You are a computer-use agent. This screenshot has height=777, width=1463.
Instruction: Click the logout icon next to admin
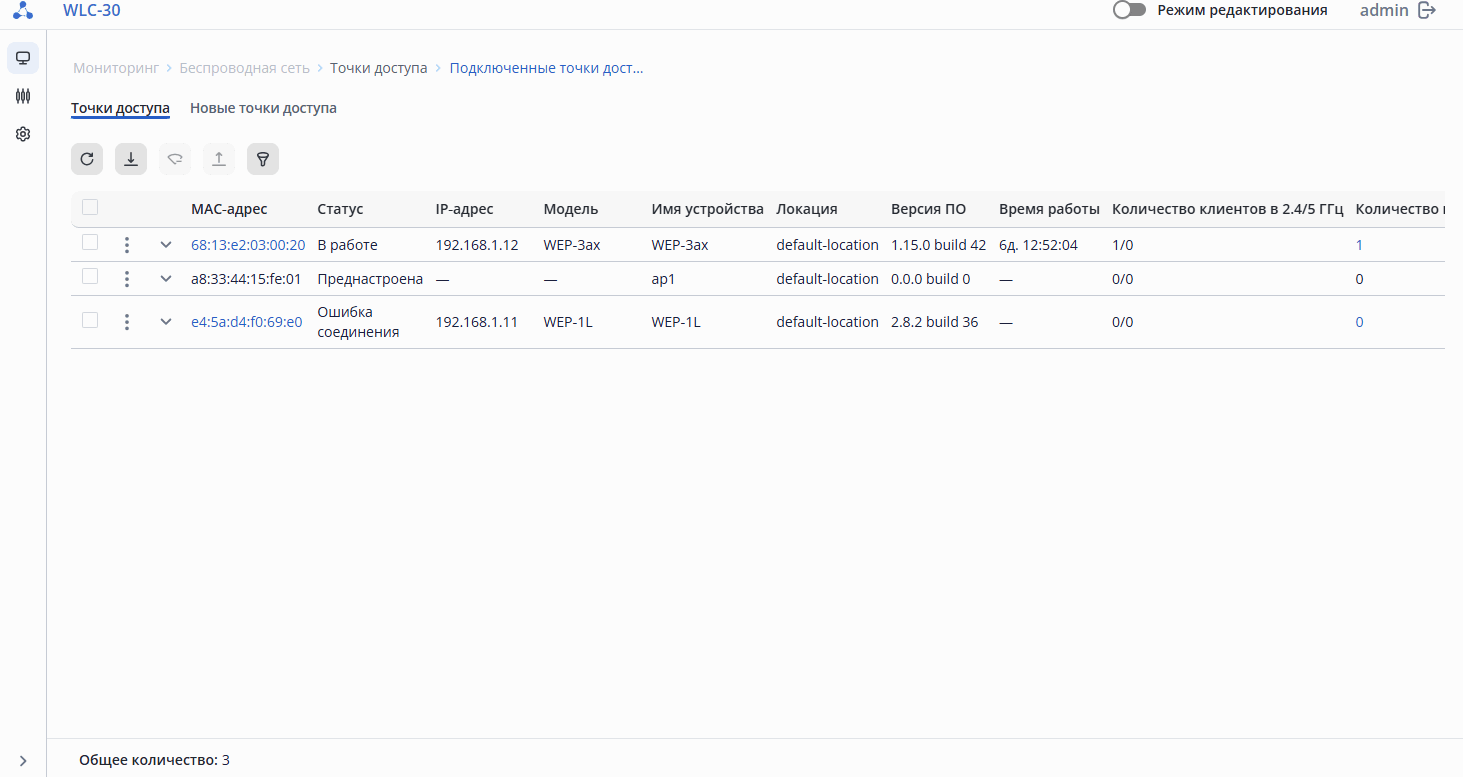point(1427,11)
